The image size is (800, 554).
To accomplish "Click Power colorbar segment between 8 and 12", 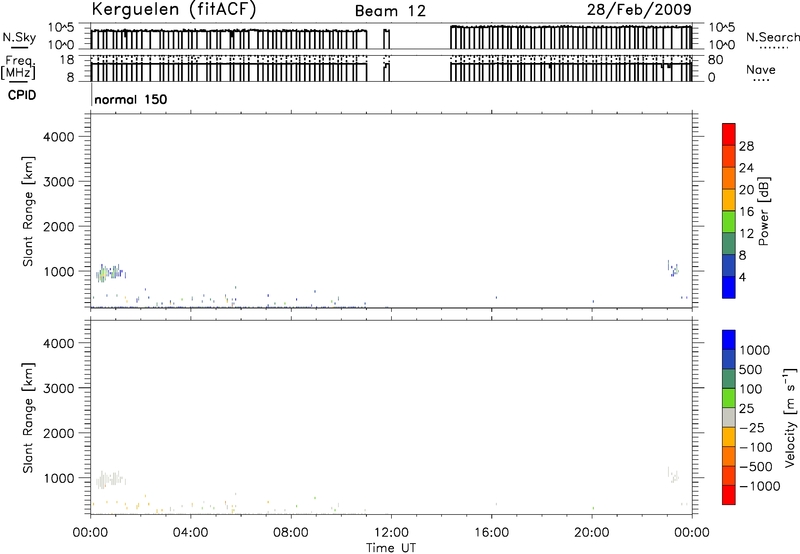I will pyautogui.click(x=729, y=244).
